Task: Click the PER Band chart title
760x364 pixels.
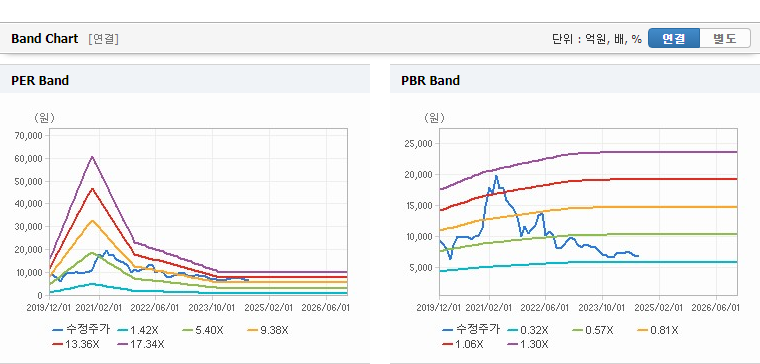Action: [40, 80]
